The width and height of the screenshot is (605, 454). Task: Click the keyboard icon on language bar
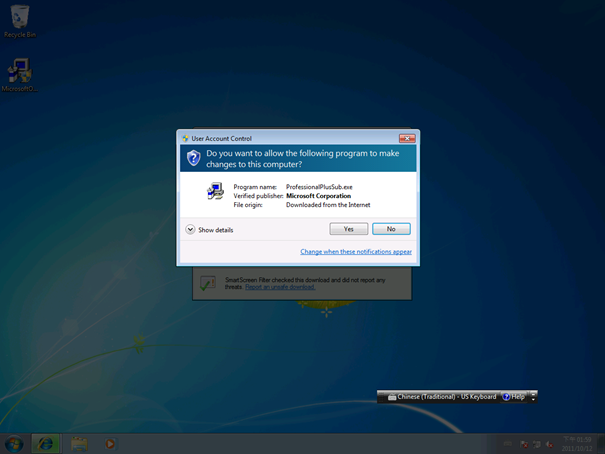[x=392, y=397]
